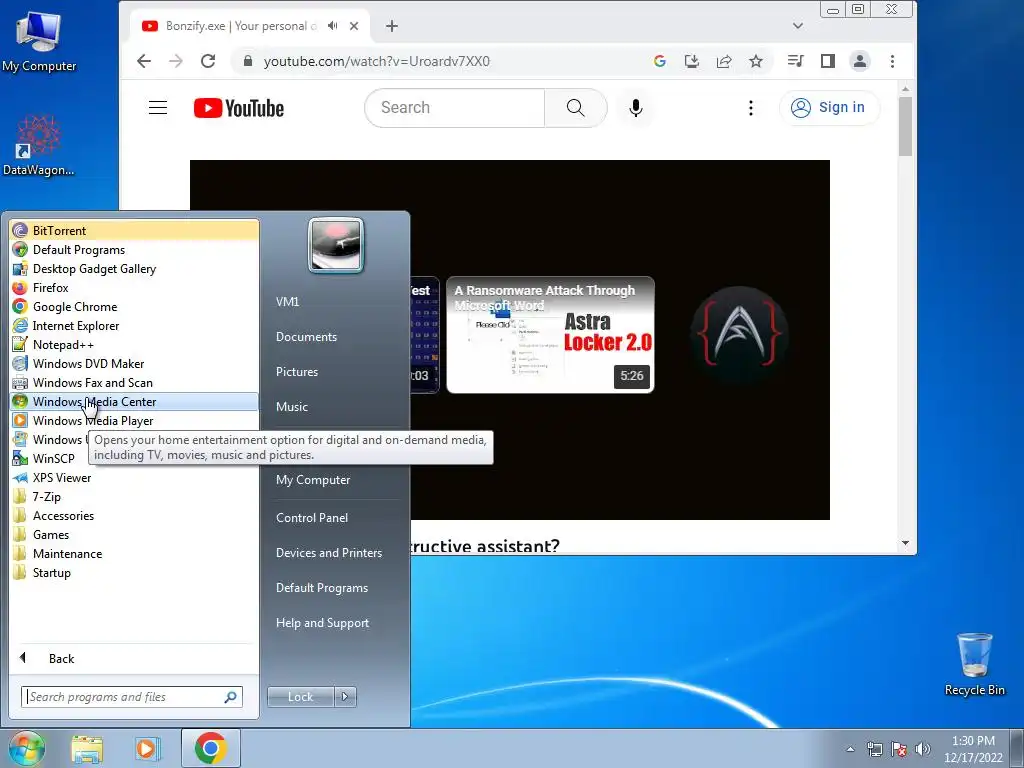Open Chrome's tab search chevron
This screenshot has width=1024, height=768.
[797, 26]
